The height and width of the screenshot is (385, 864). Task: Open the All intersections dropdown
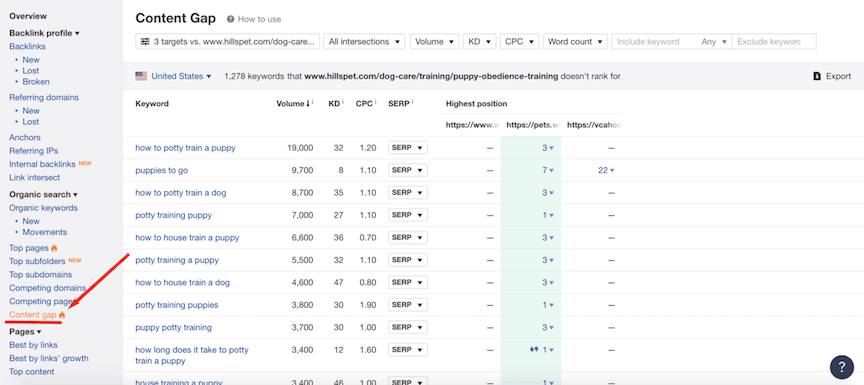point(364,42)
